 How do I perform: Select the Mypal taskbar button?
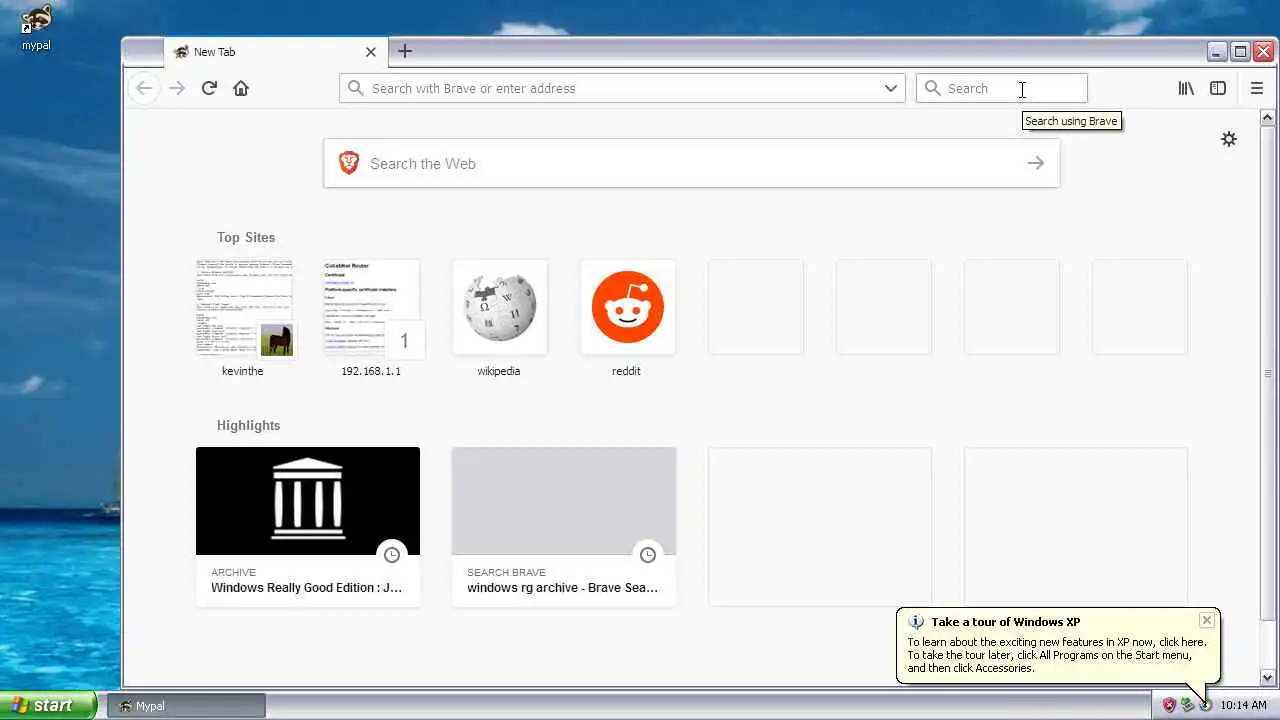point(186,706)
